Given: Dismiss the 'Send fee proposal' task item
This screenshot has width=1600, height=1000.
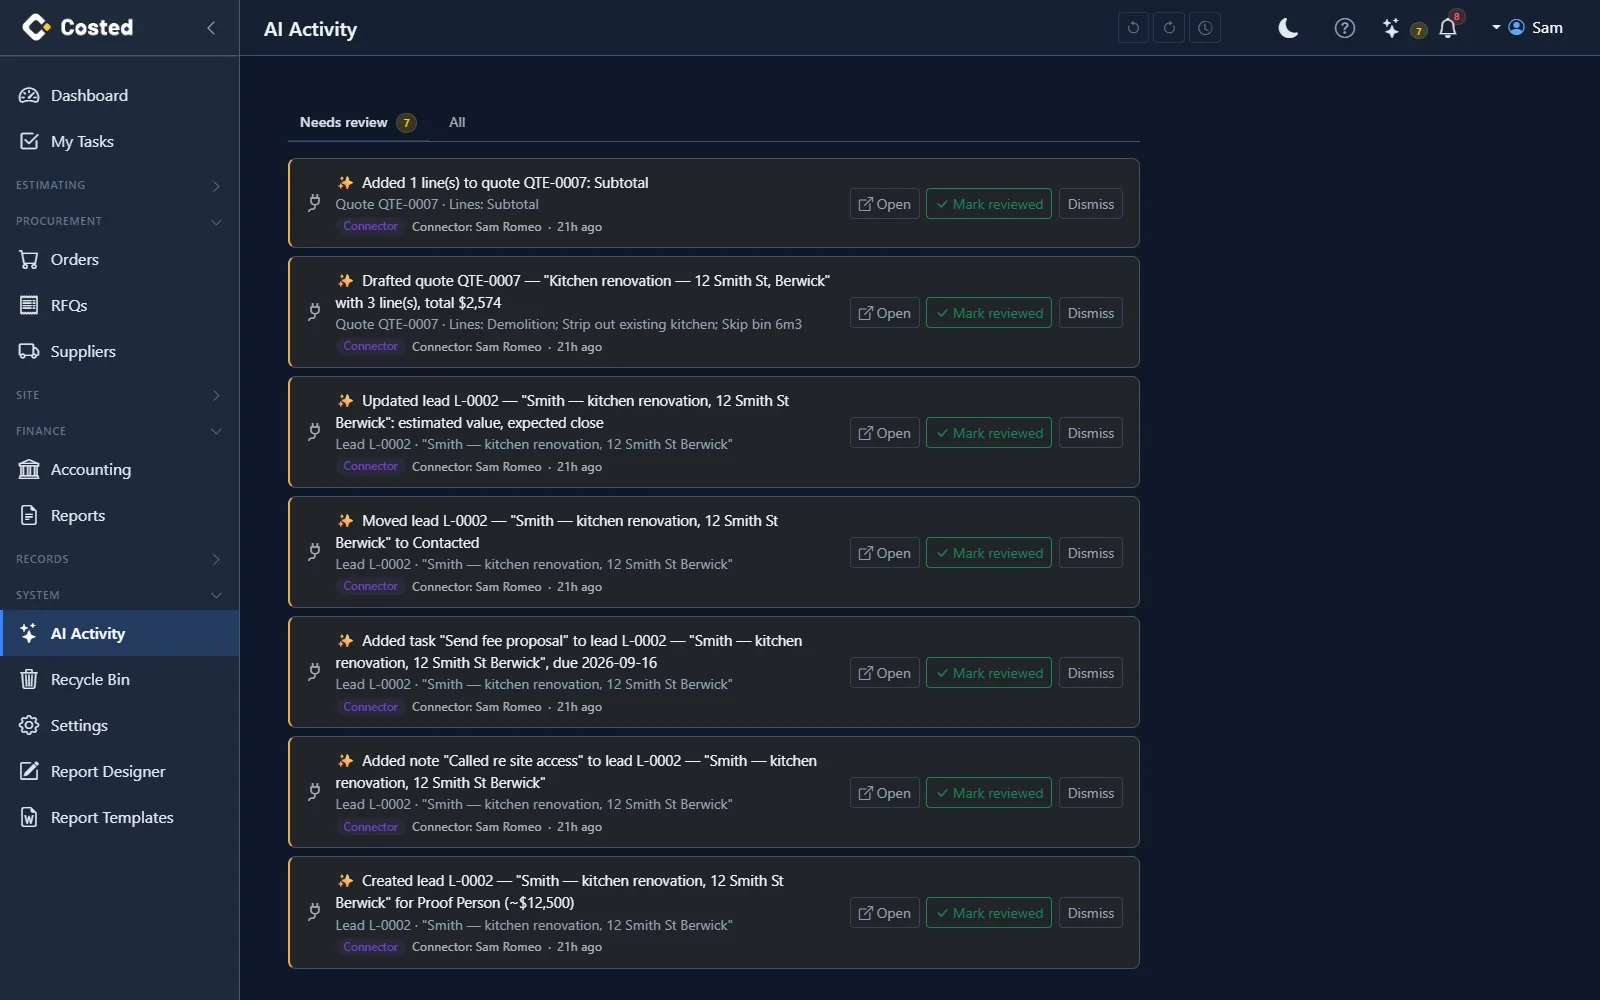Looking at the screenshot, I should coord(1090,673).
